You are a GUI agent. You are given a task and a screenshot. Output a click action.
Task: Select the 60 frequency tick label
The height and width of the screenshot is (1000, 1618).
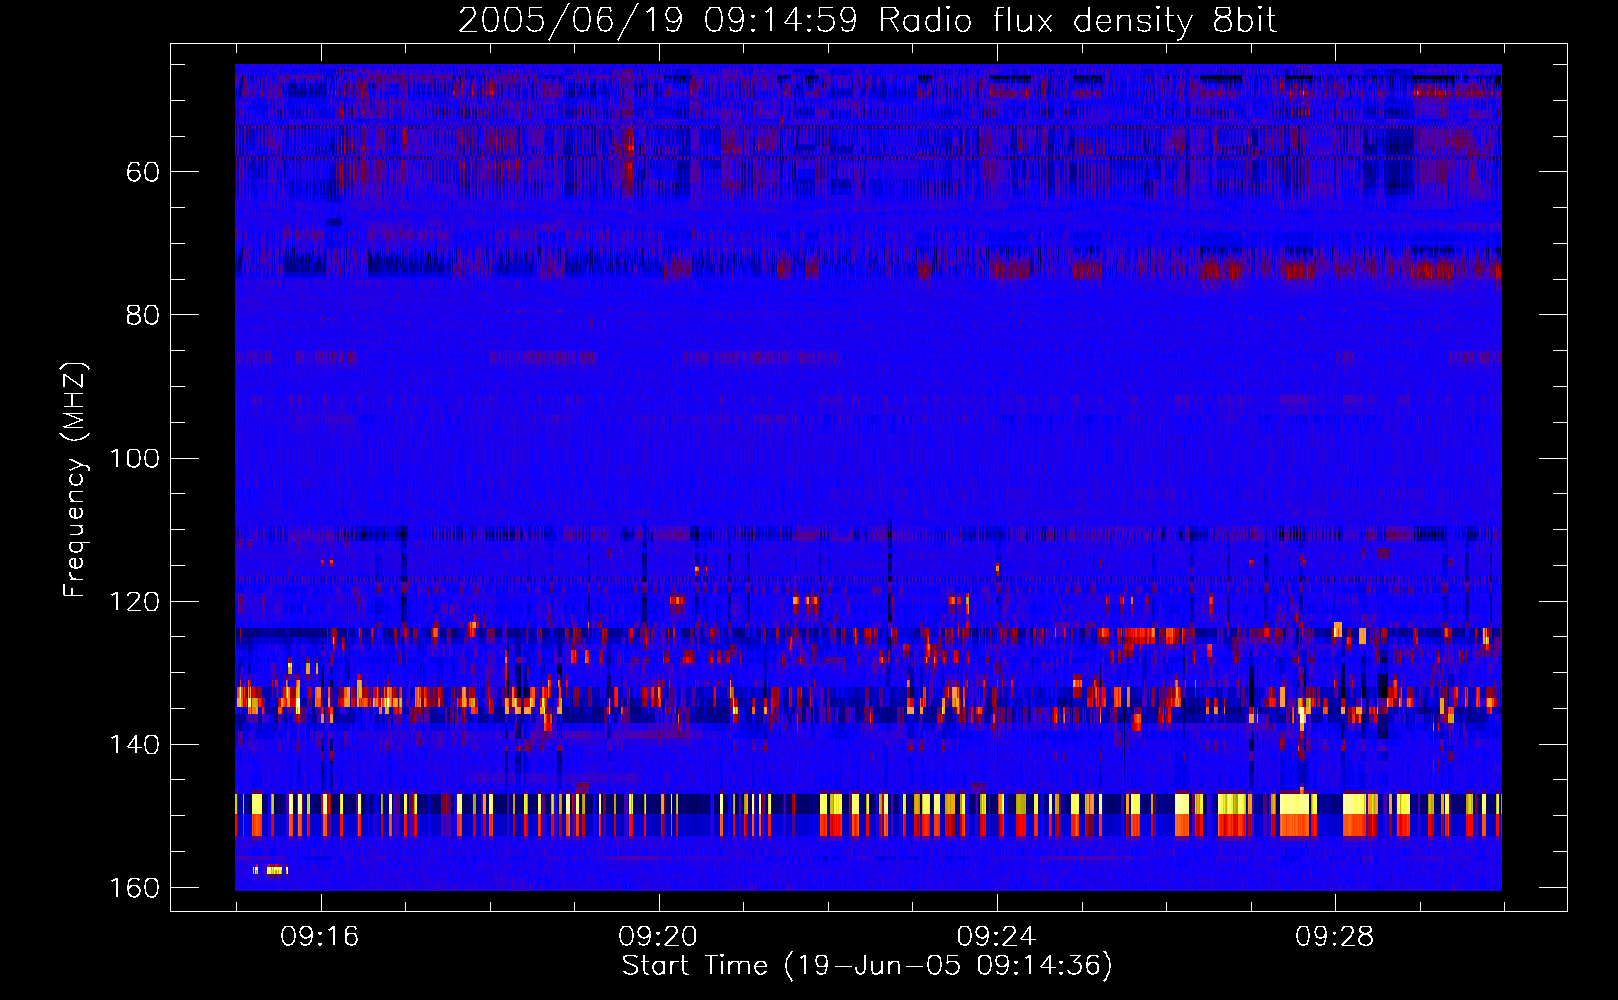[x=143, y=172]
